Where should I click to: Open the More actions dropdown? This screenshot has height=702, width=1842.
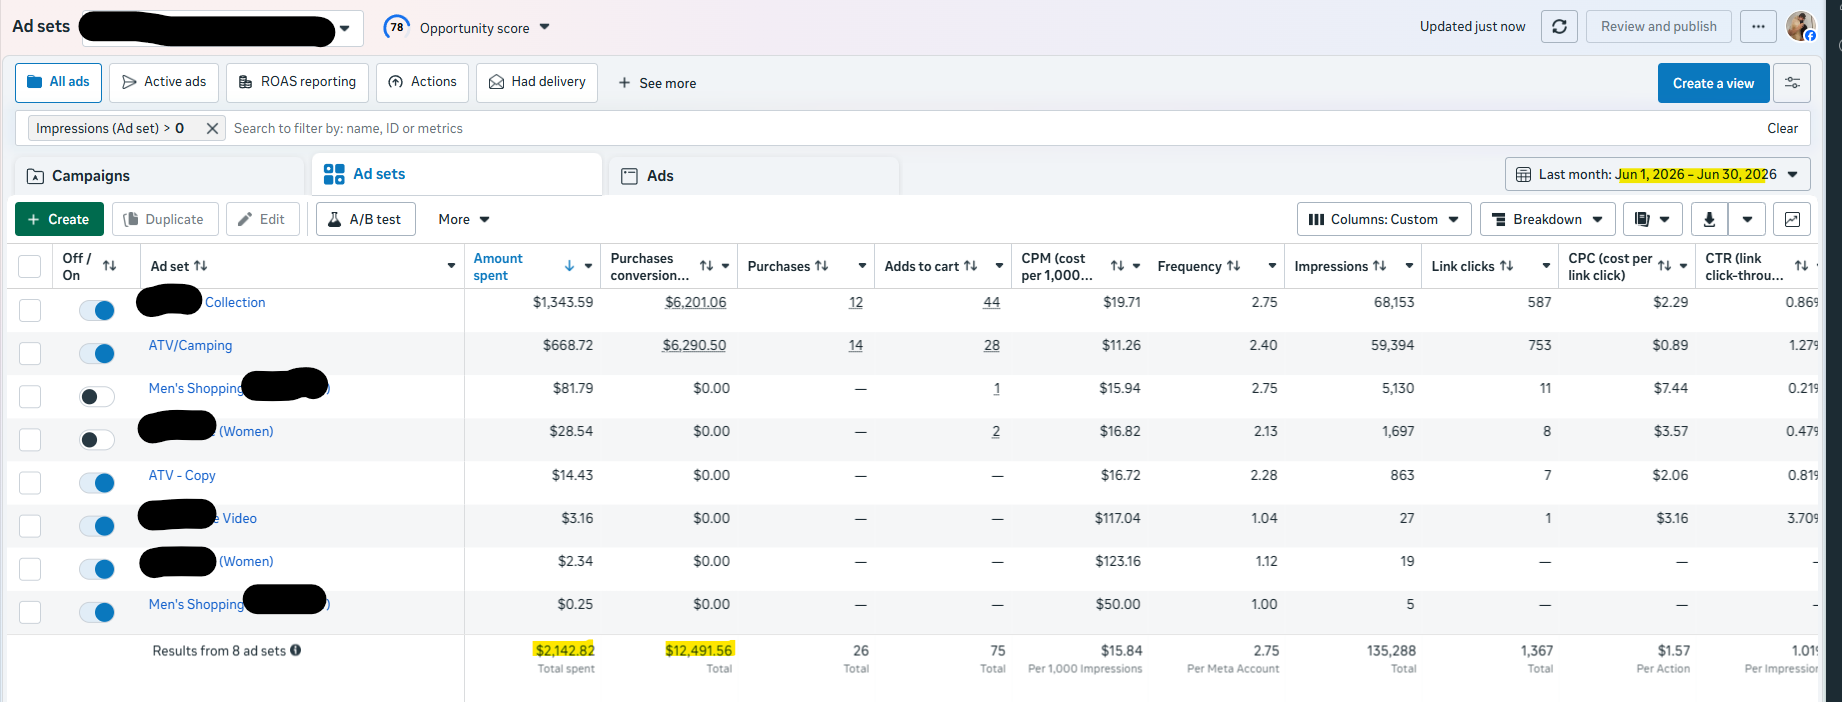pos(463,219)
